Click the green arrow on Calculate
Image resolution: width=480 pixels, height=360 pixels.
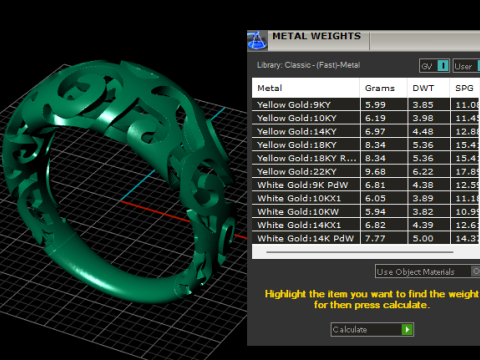[407, 329]
